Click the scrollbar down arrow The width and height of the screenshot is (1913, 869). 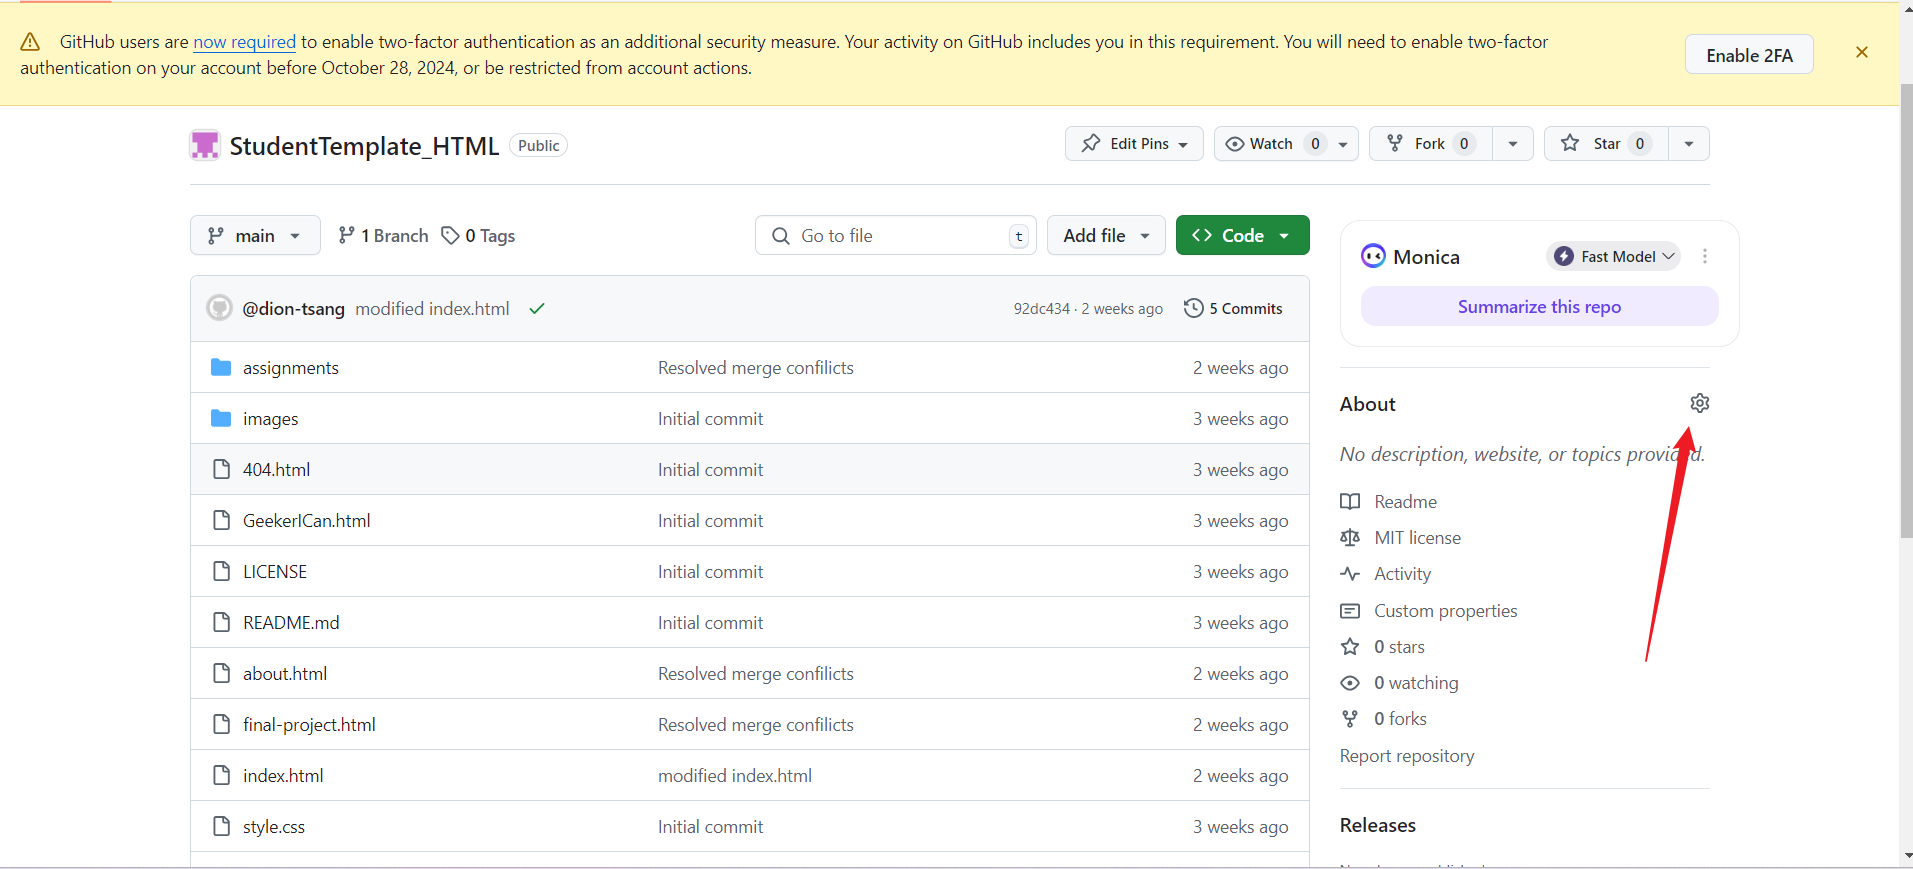tap(1906, 856)
